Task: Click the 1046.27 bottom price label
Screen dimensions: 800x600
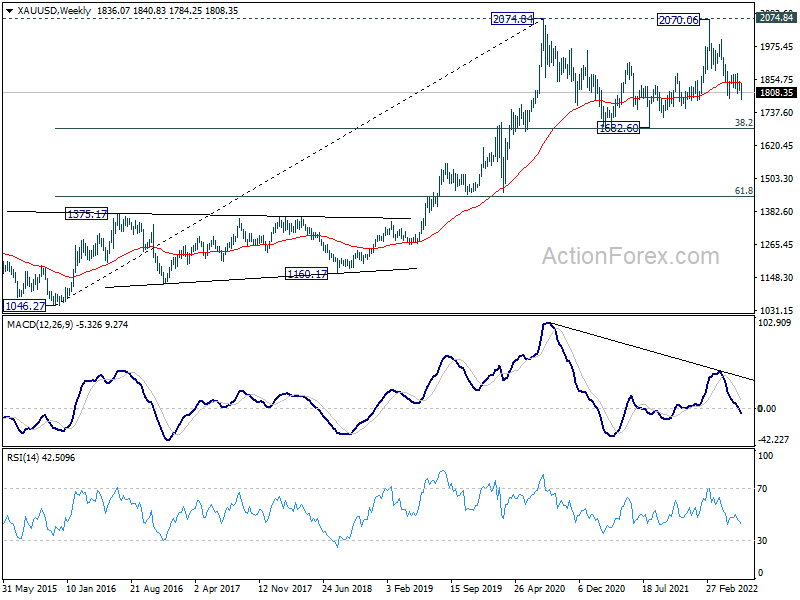Action: (x=24, y=306)
